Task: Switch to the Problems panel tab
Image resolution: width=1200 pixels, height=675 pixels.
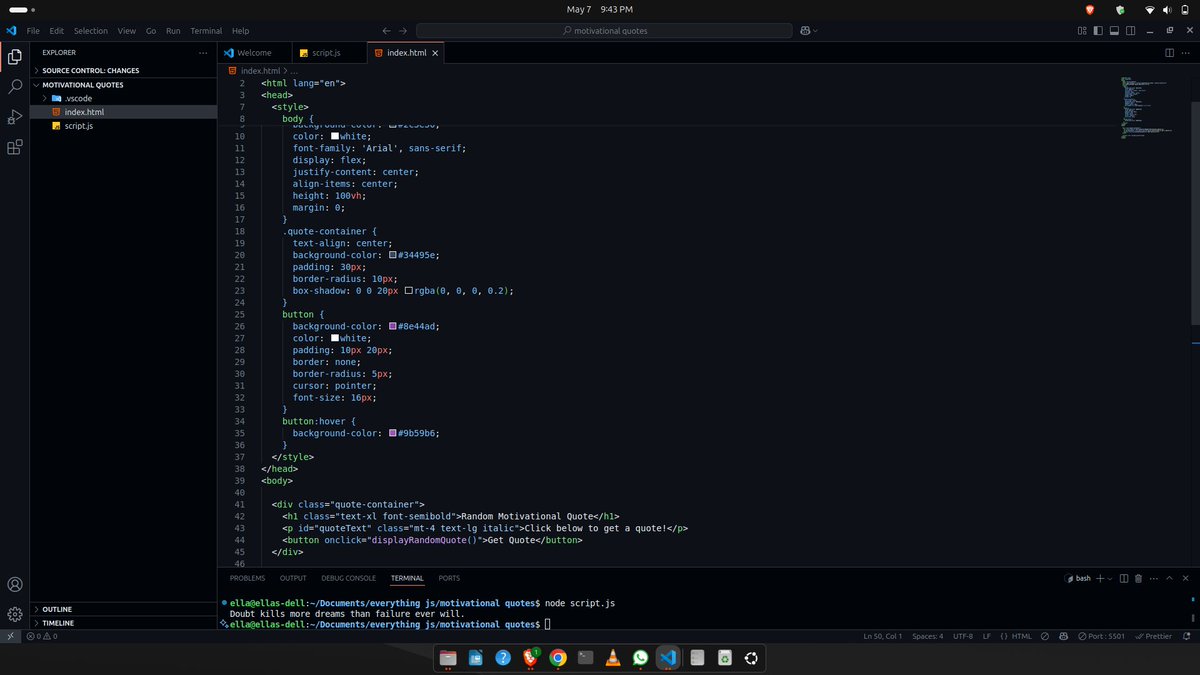Action: point(247,578)
